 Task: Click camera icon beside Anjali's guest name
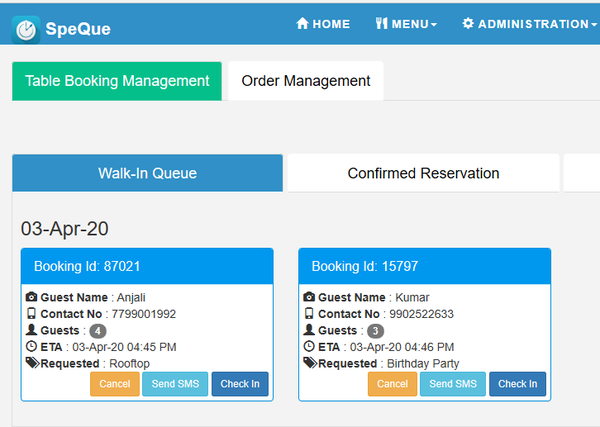31,297
